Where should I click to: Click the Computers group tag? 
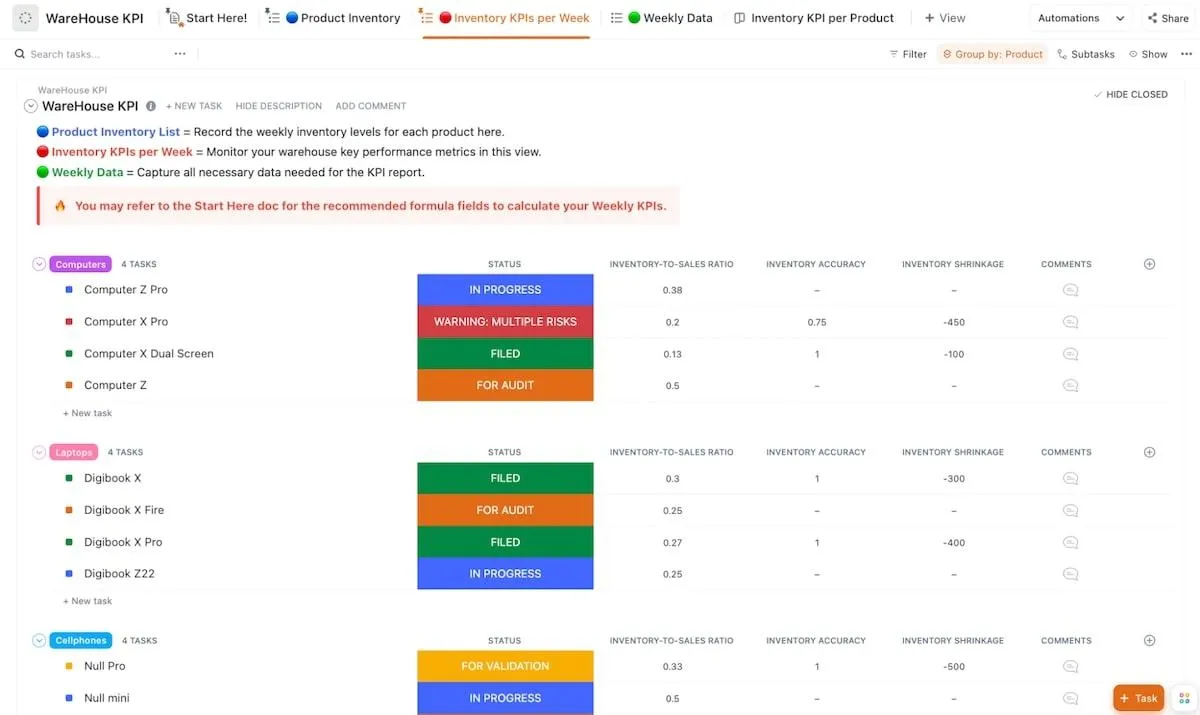click(80, 264)
